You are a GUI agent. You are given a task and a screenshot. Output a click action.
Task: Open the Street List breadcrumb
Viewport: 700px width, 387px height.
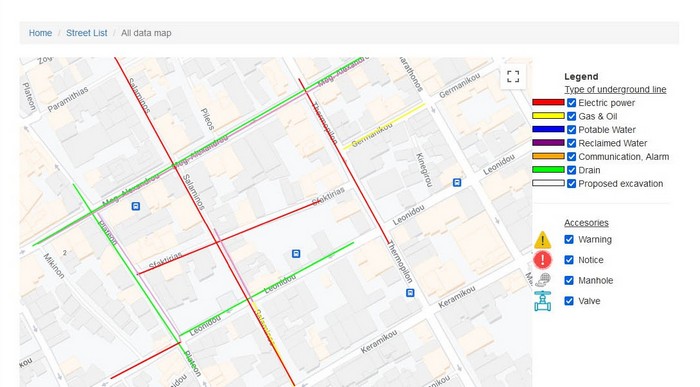(87, 33)
